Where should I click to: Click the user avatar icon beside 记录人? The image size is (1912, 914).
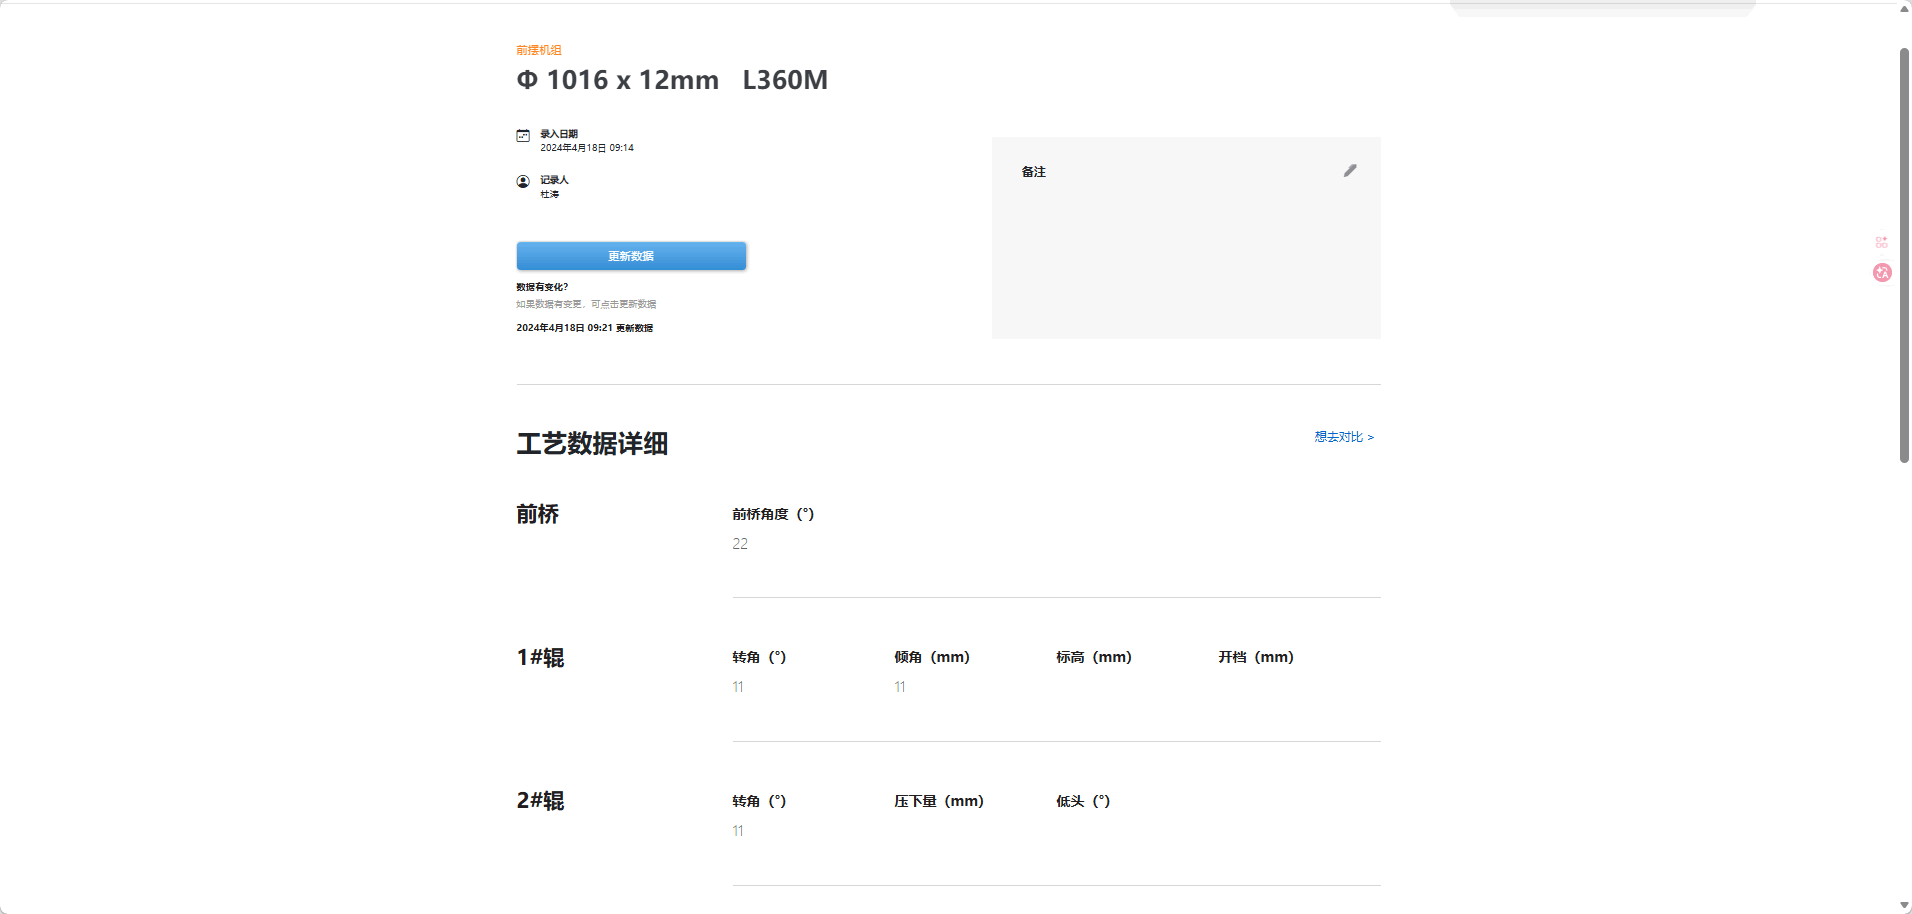click(523, 182)
